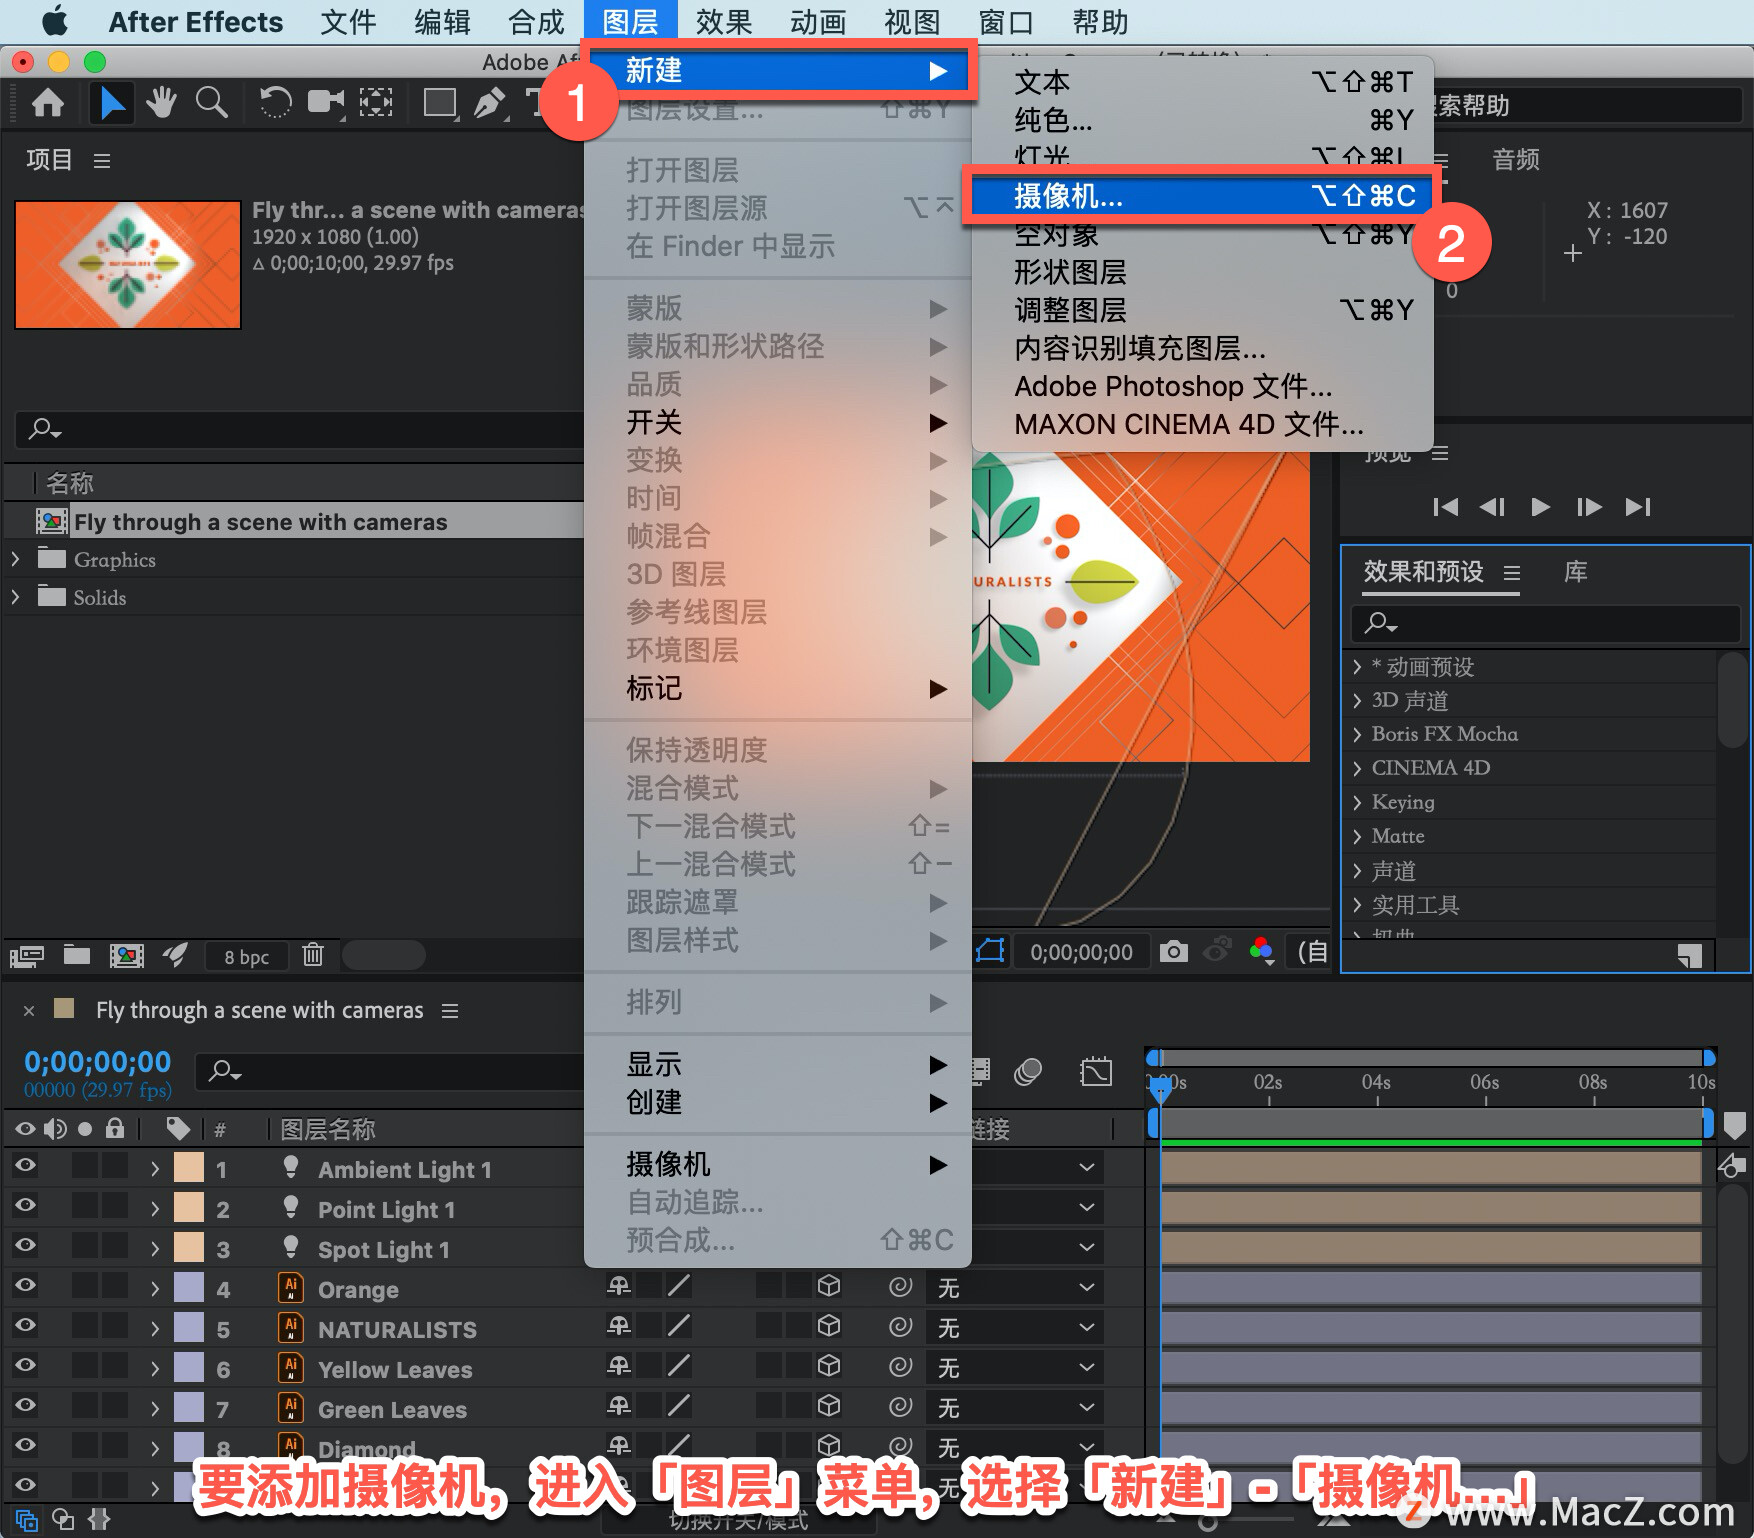The image size is (1754, 1538).
Task: Select the composition thumbnail in project panel
Action: coord(128,265)
